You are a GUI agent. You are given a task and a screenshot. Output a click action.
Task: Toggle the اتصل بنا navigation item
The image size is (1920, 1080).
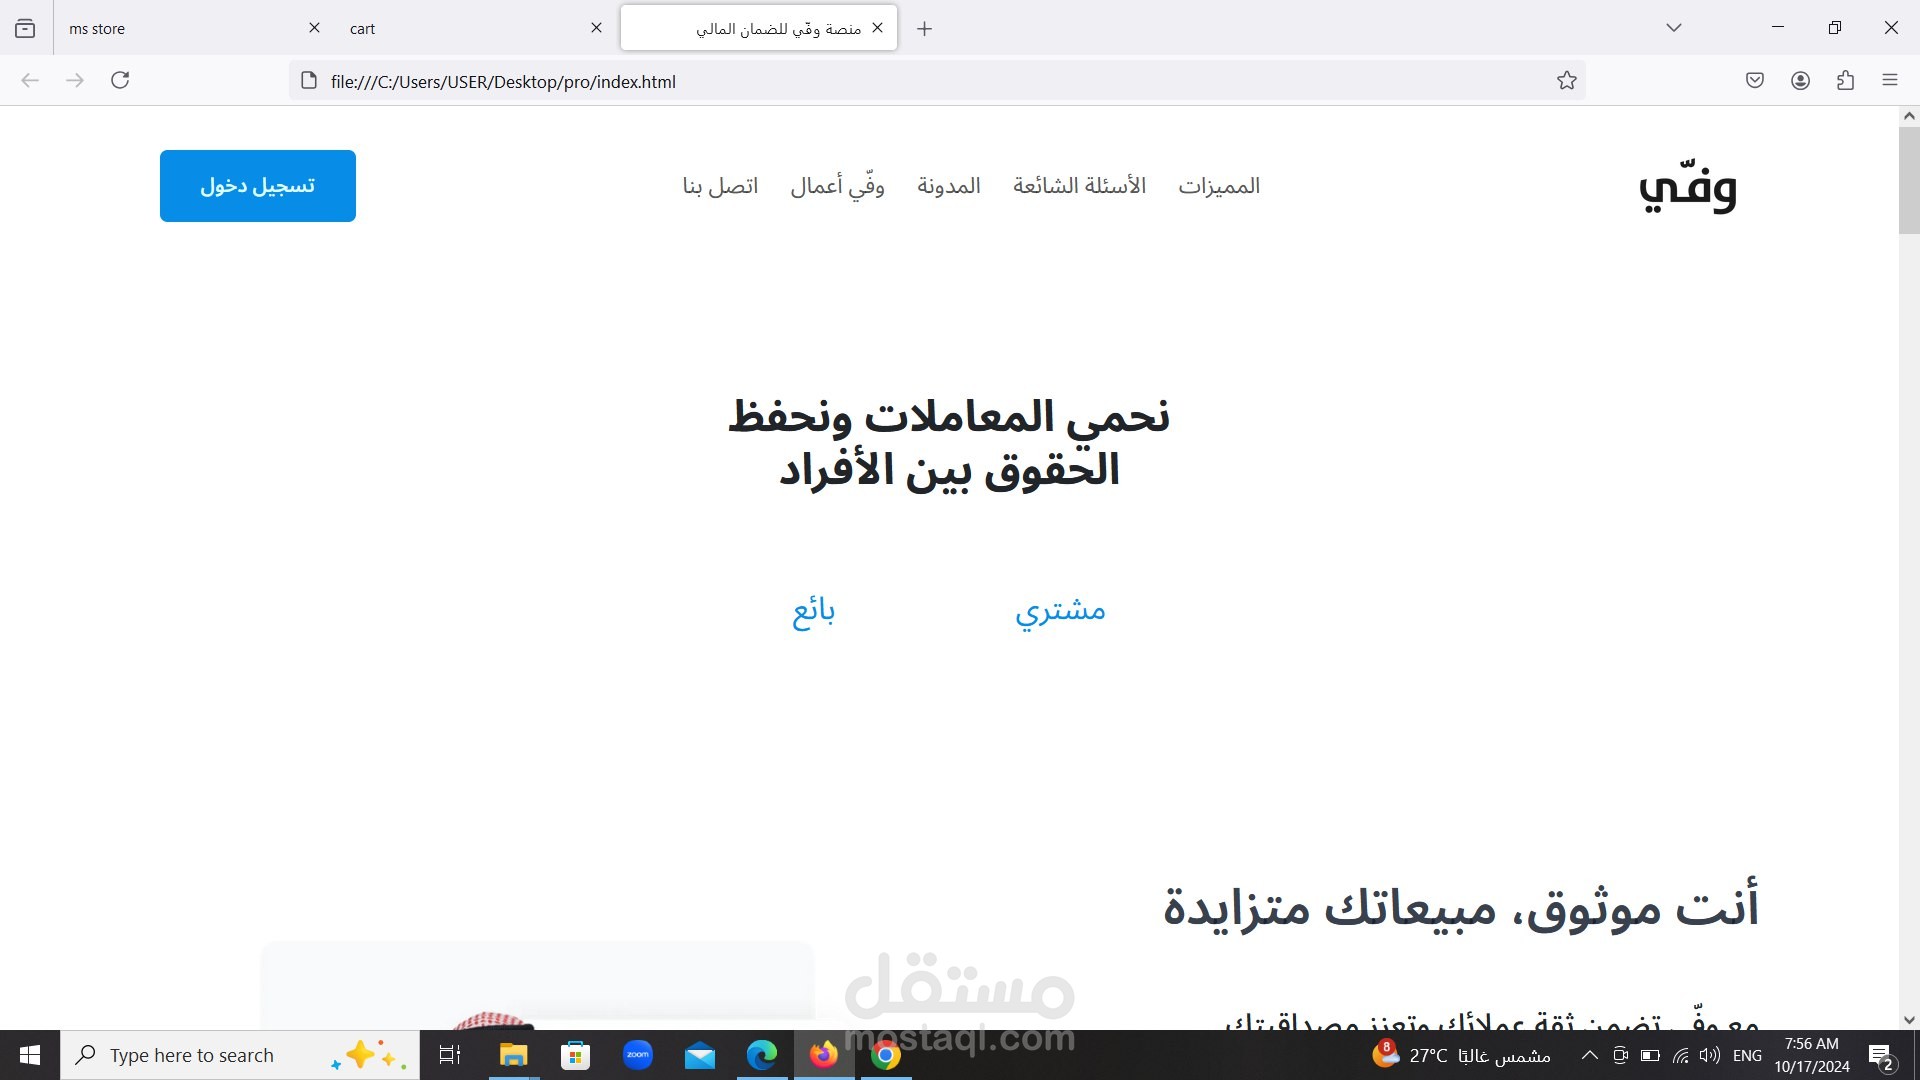point(720,186)
